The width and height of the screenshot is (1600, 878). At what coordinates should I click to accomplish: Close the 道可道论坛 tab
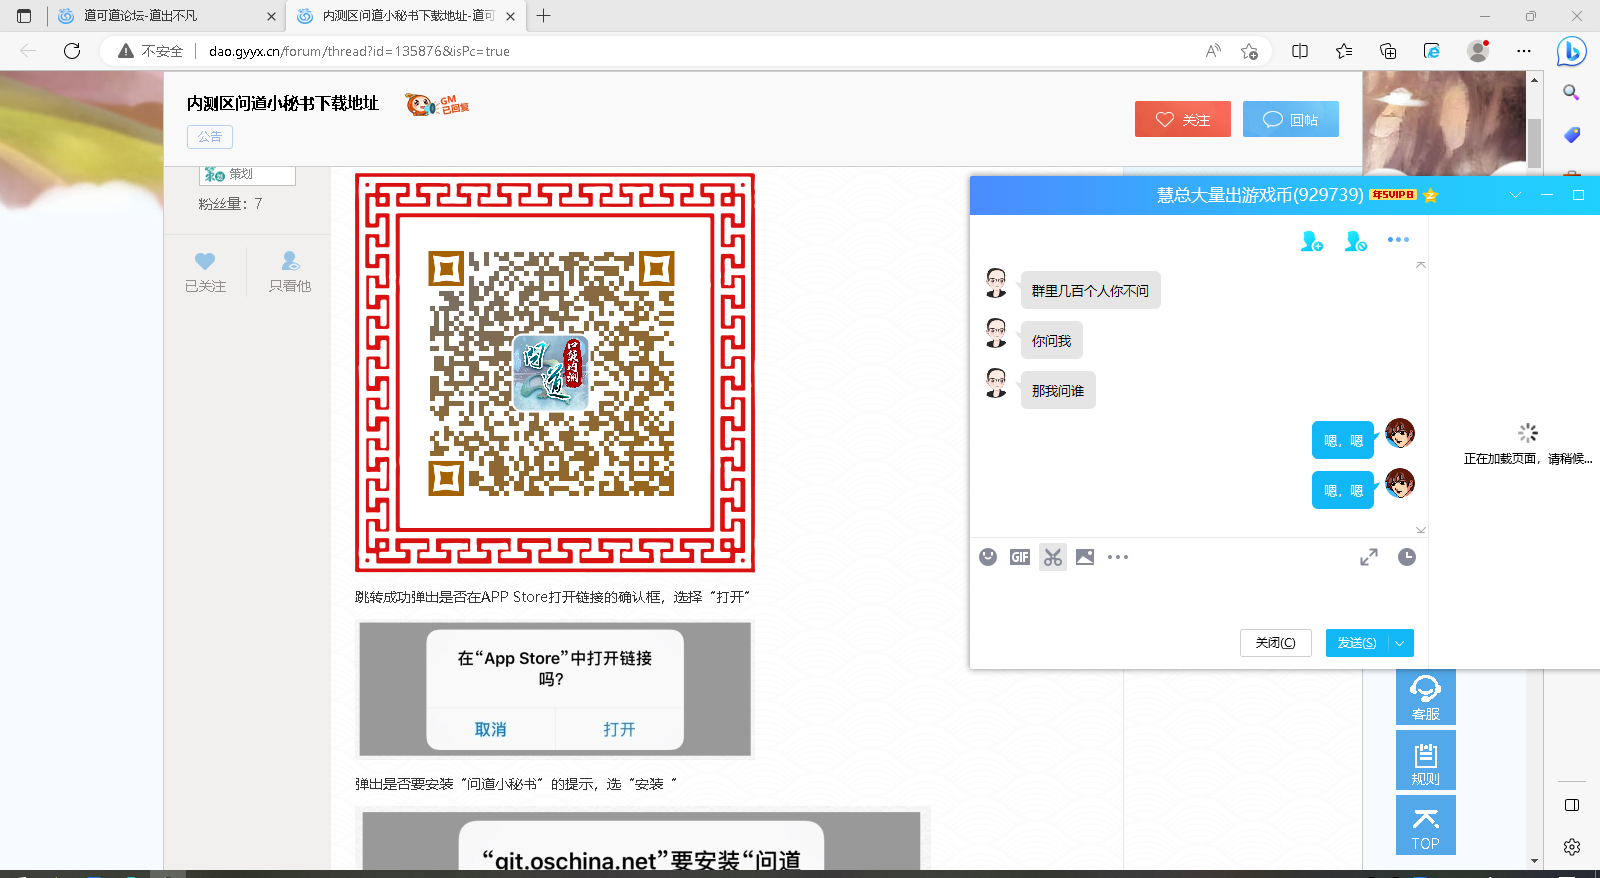pyautogui.click(x=271, y=16)
